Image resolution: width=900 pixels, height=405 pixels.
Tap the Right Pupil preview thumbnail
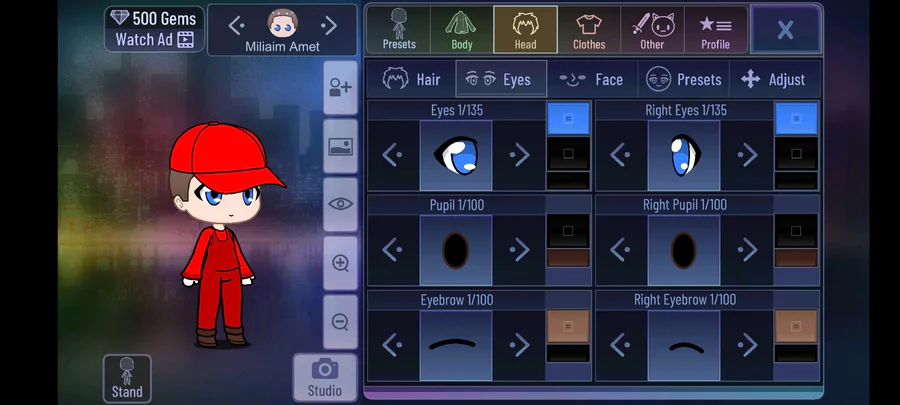684,250
